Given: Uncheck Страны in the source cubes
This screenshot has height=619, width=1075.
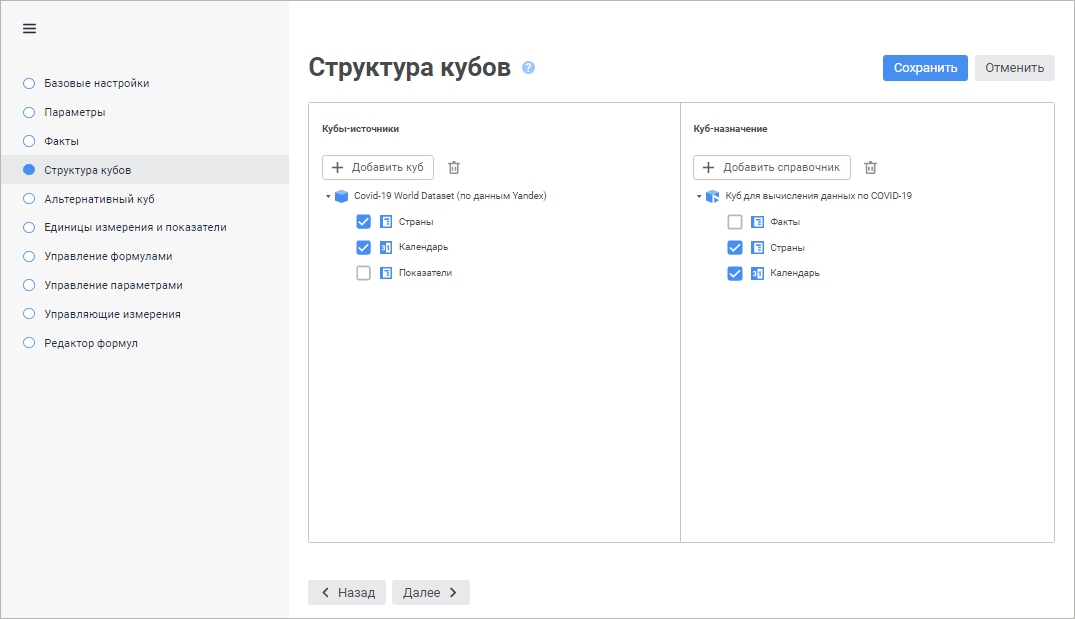Looking at the screenshot, I should click(x=364, y=222).
